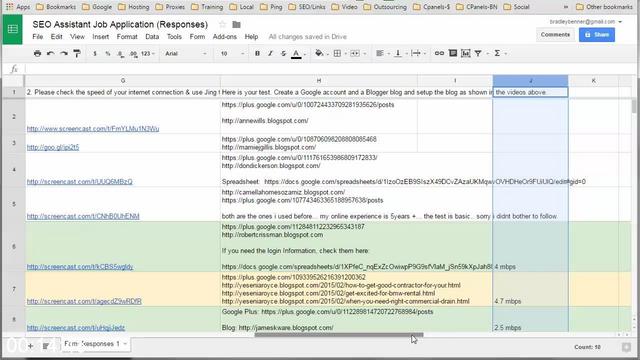Open the View menu
Screen dimensions: 640x360
(77, 37)
